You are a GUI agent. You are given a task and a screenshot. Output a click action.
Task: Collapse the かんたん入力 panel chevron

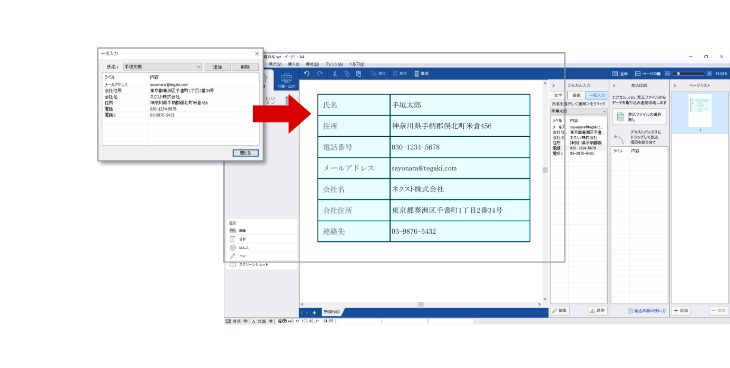point(554,86)
